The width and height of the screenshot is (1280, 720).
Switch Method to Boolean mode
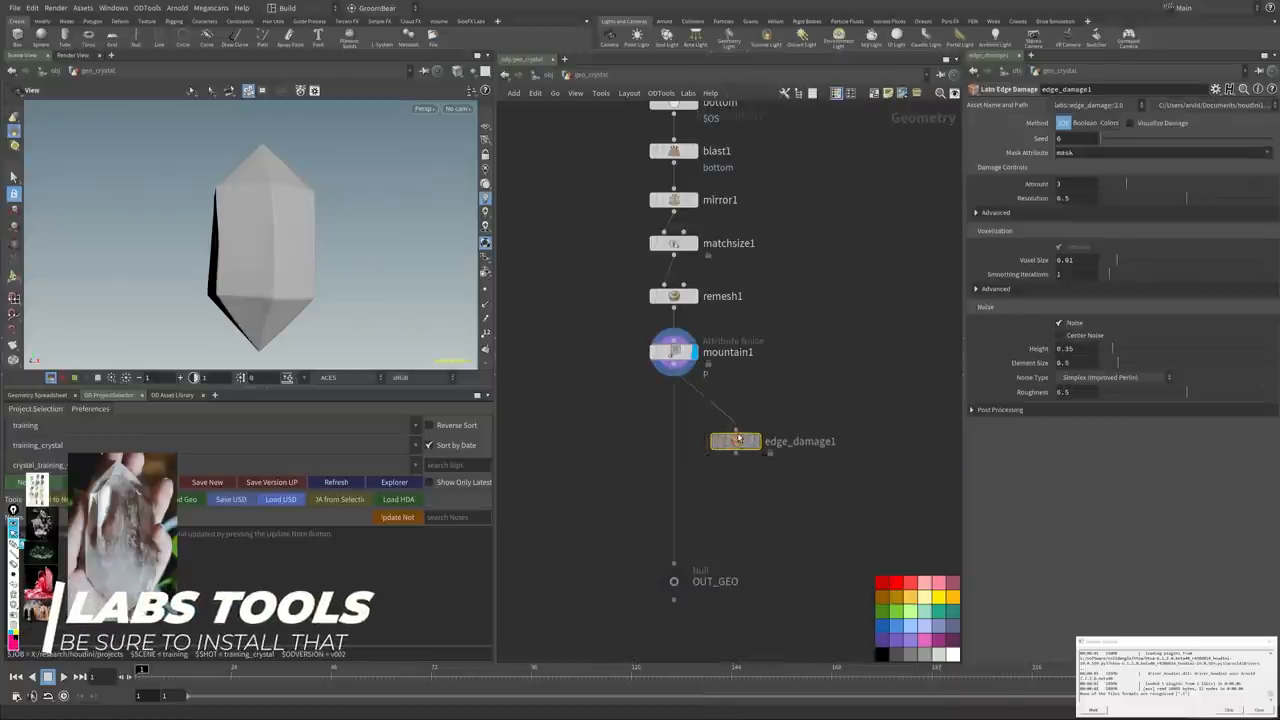tap(1086, 123)
